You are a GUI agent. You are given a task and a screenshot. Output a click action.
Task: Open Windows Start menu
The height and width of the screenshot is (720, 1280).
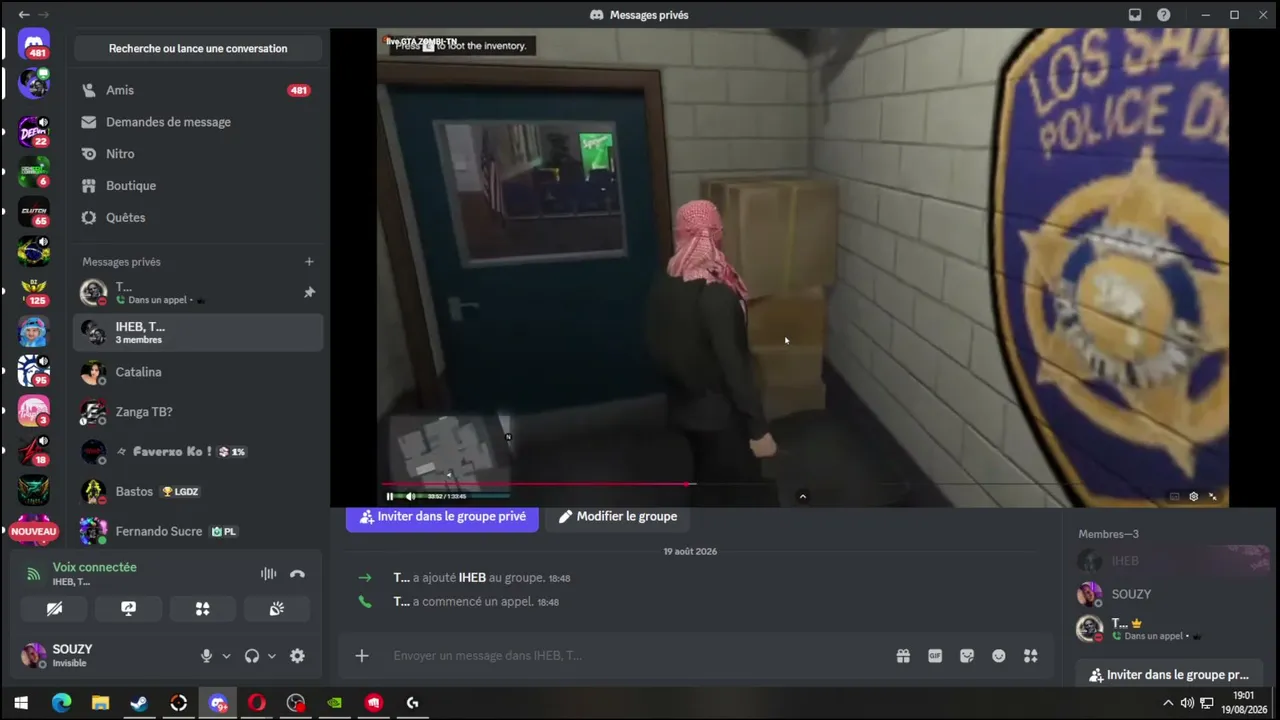coord(21,703)
